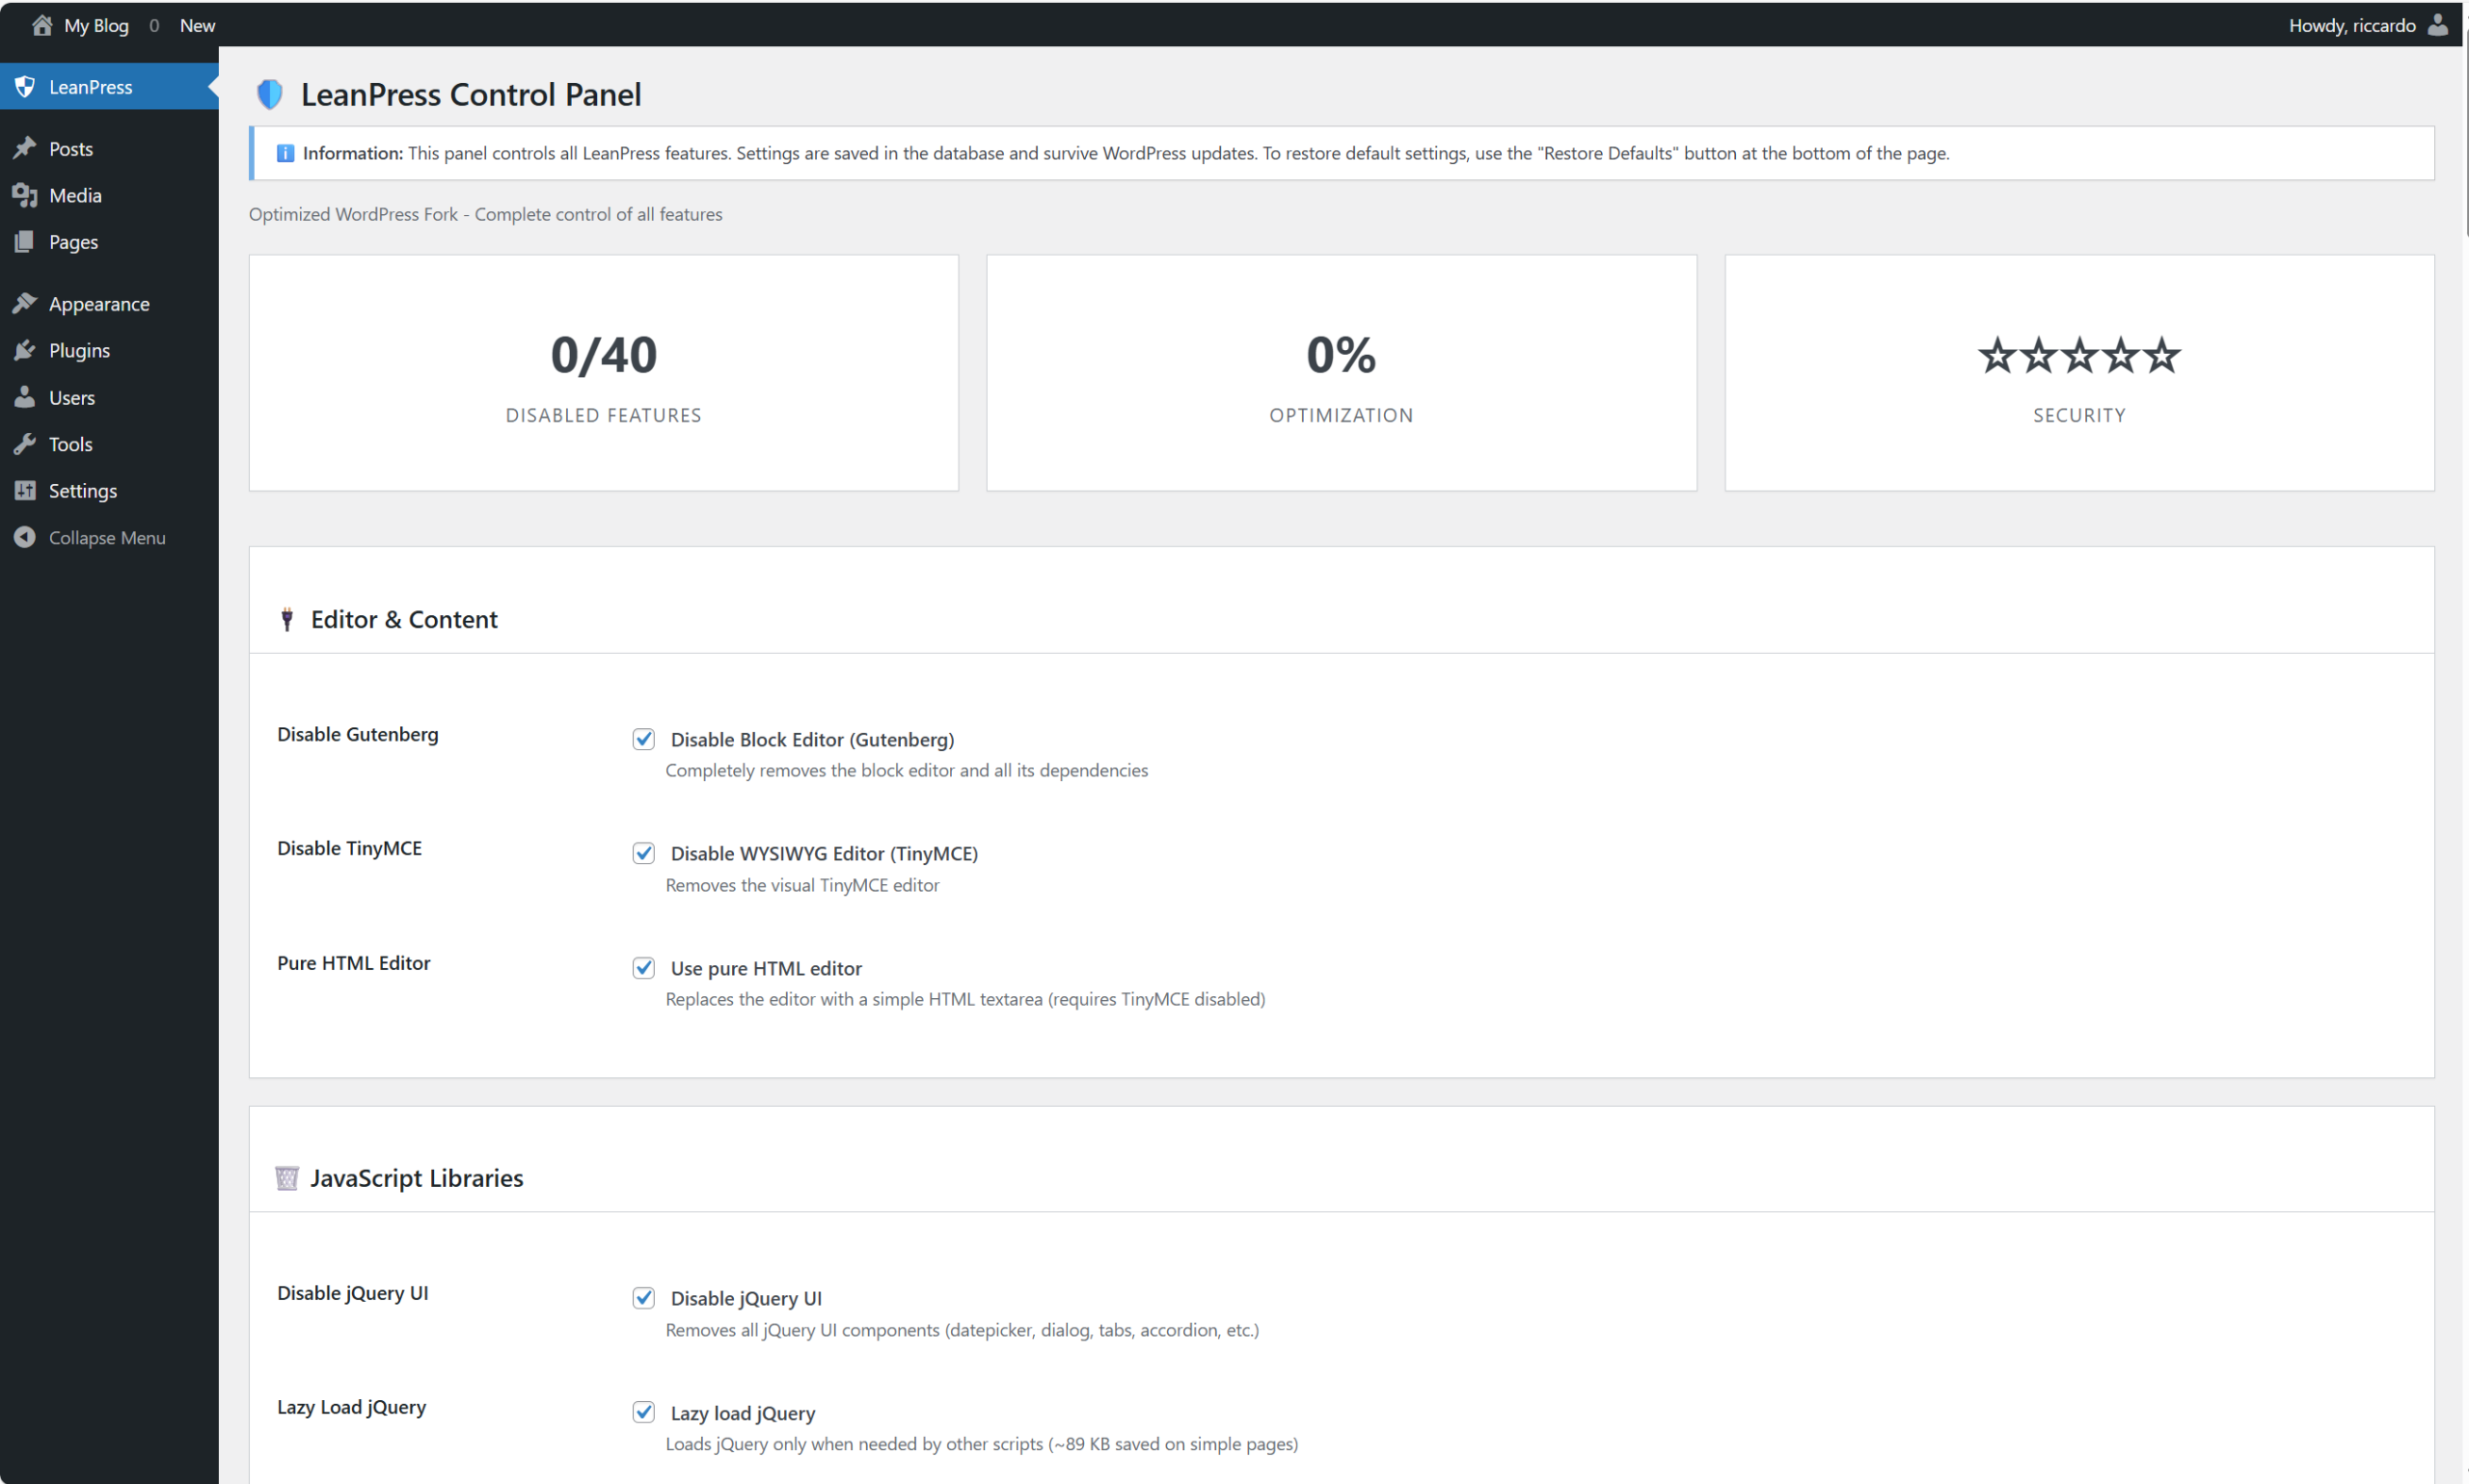This screenshot has height=1484, width=2469.
Task: Open the Users sidebar icon
Action: point(25,397)
